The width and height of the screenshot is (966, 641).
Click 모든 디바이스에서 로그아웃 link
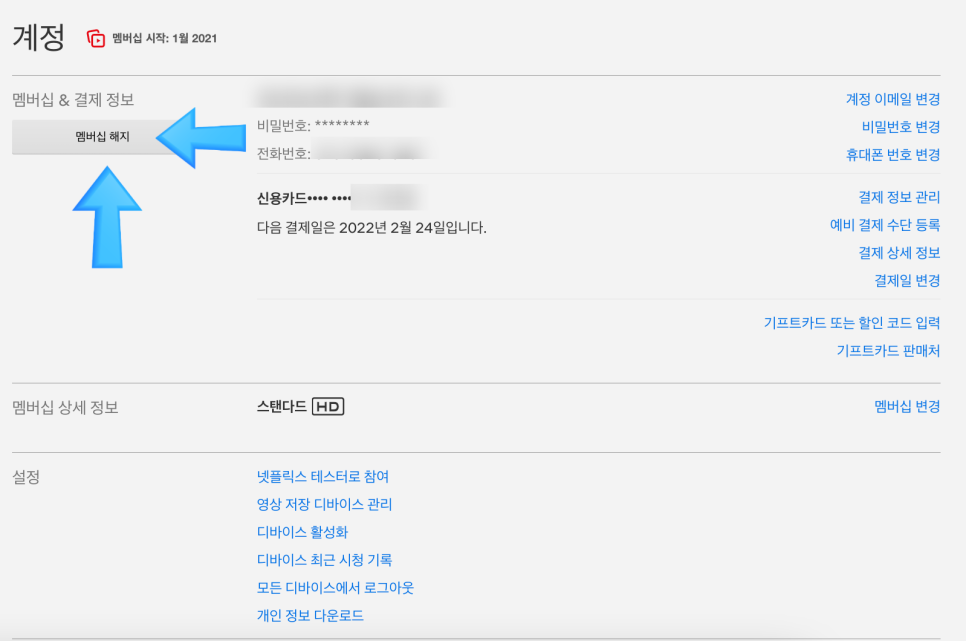pyautogui.click(x=335, y=587)
